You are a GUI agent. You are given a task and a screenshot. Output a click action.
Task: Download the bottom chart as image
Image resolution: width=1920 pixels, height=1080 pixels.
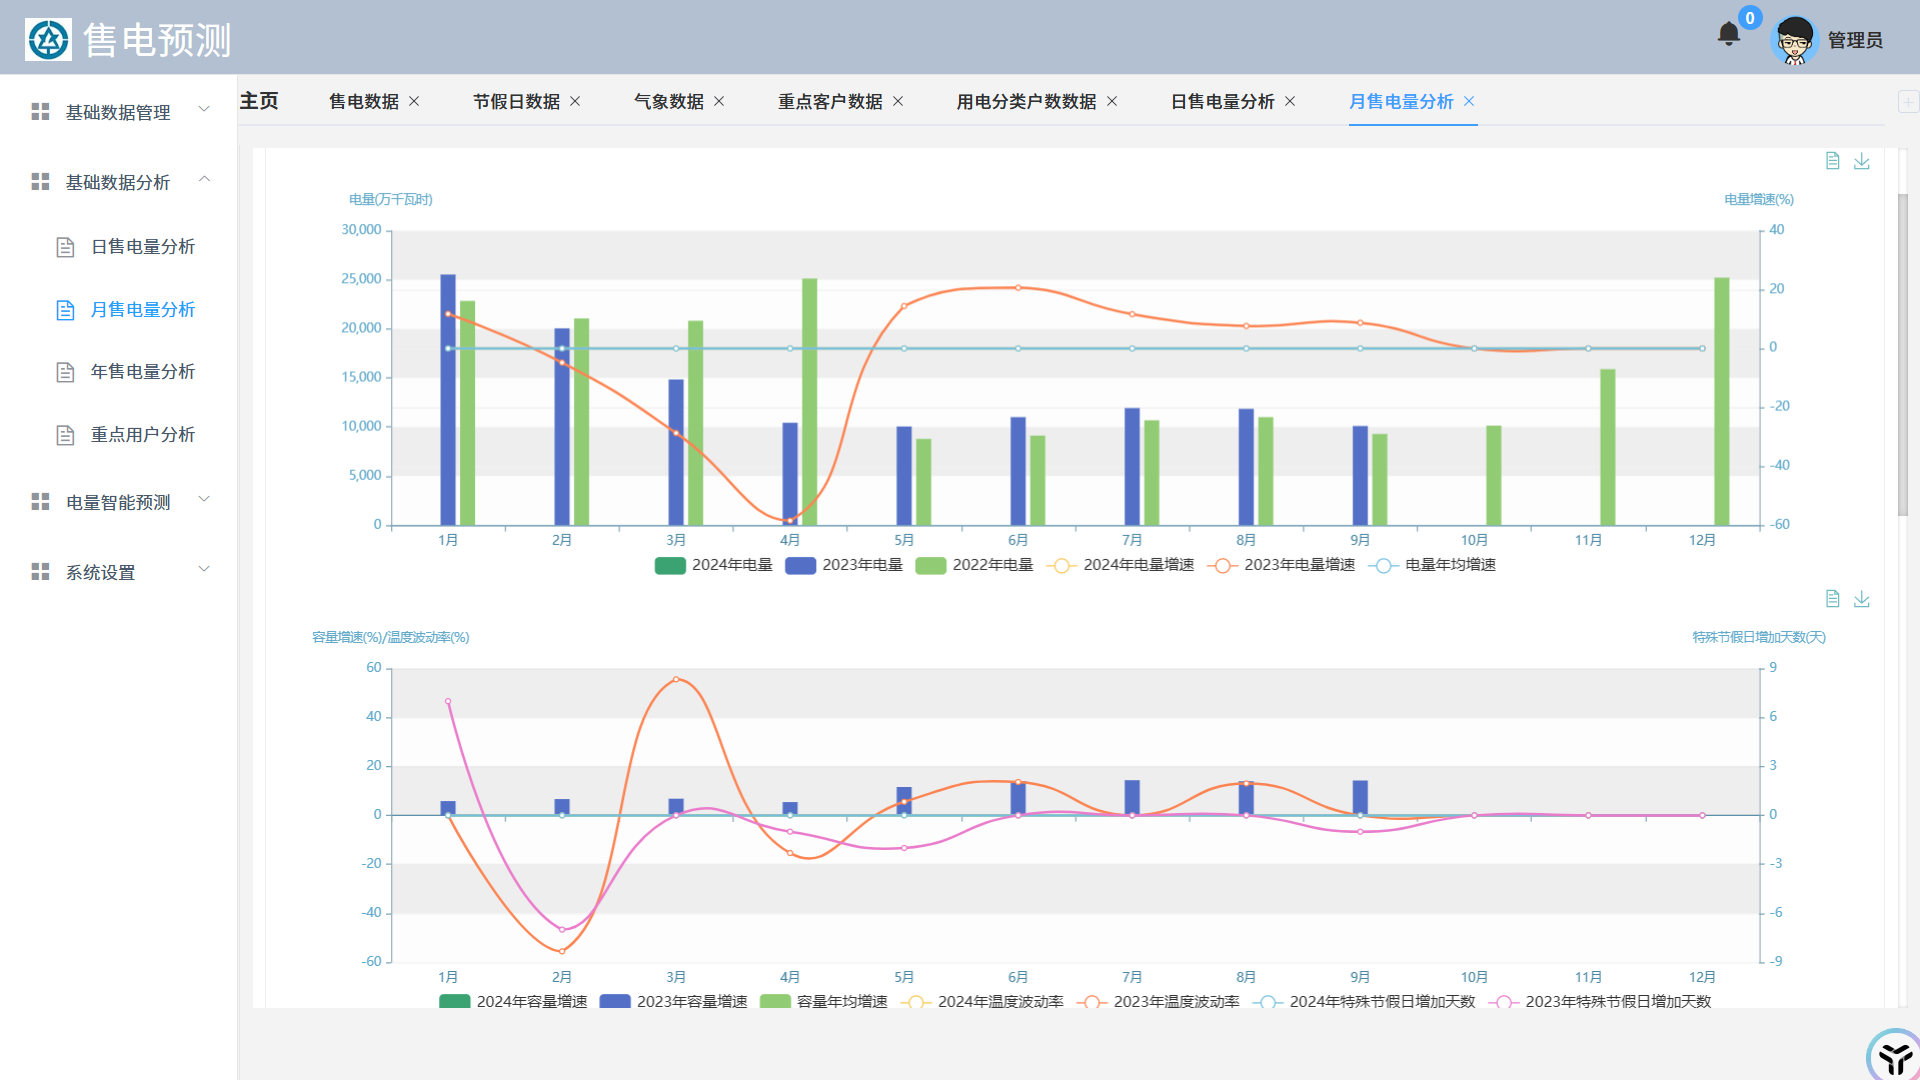(x=1861, y=599)
